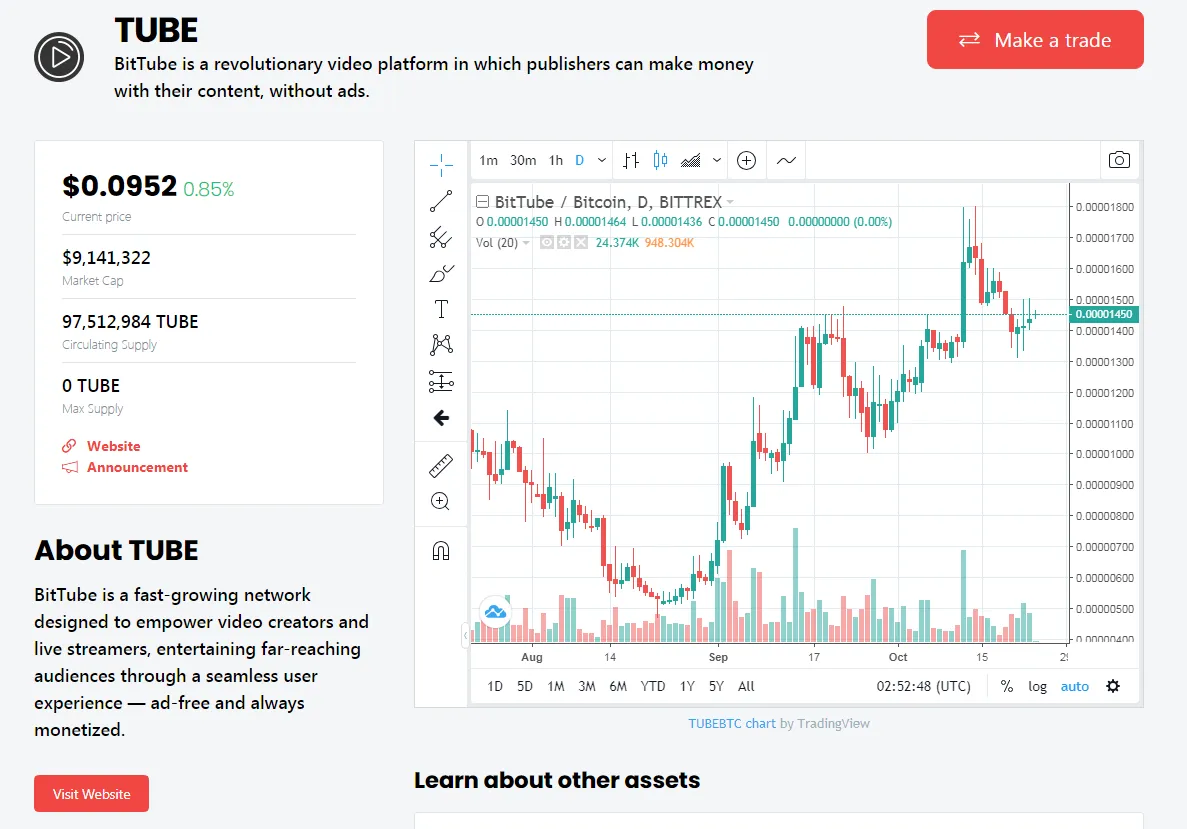Select the crosshair cursor tool
Screen dimensions: 1187x829
pos(441,164)
